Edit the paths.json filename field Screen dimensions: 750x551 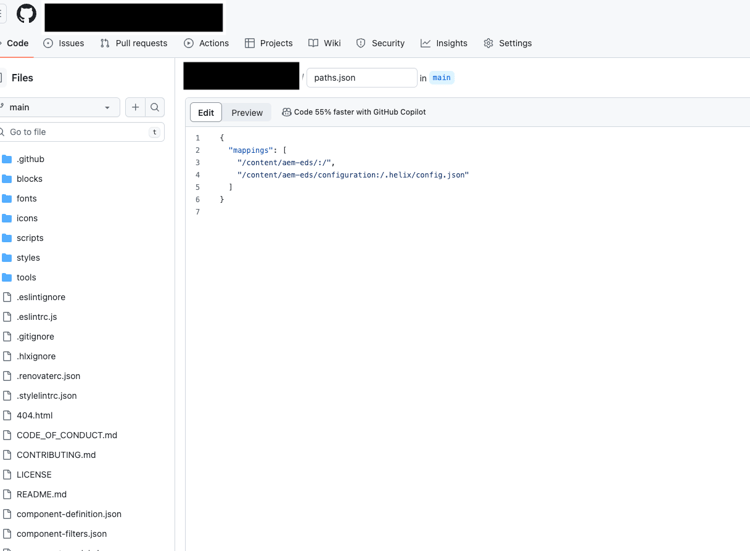pos(362,77)
